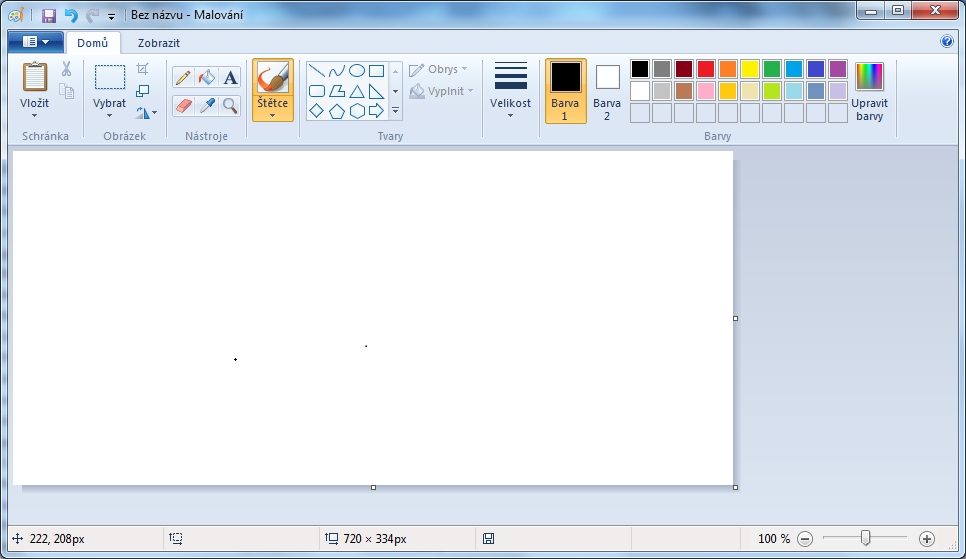Select the Eraser tool

pos(183,105)
